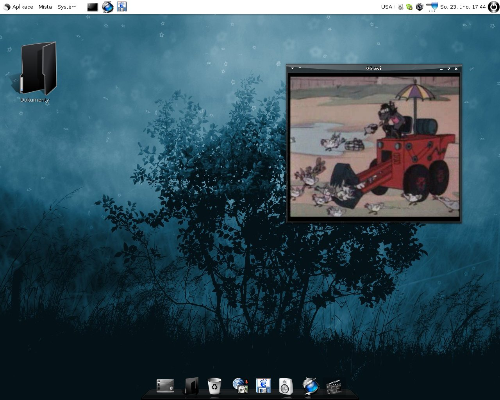Viewport: 500px width, 400px height.
Task: Click the power button in panel corner
Action: coord(493,7)
